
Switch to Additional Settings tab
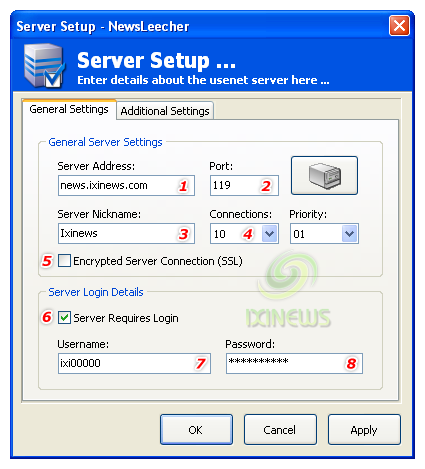tap(165, 111)
